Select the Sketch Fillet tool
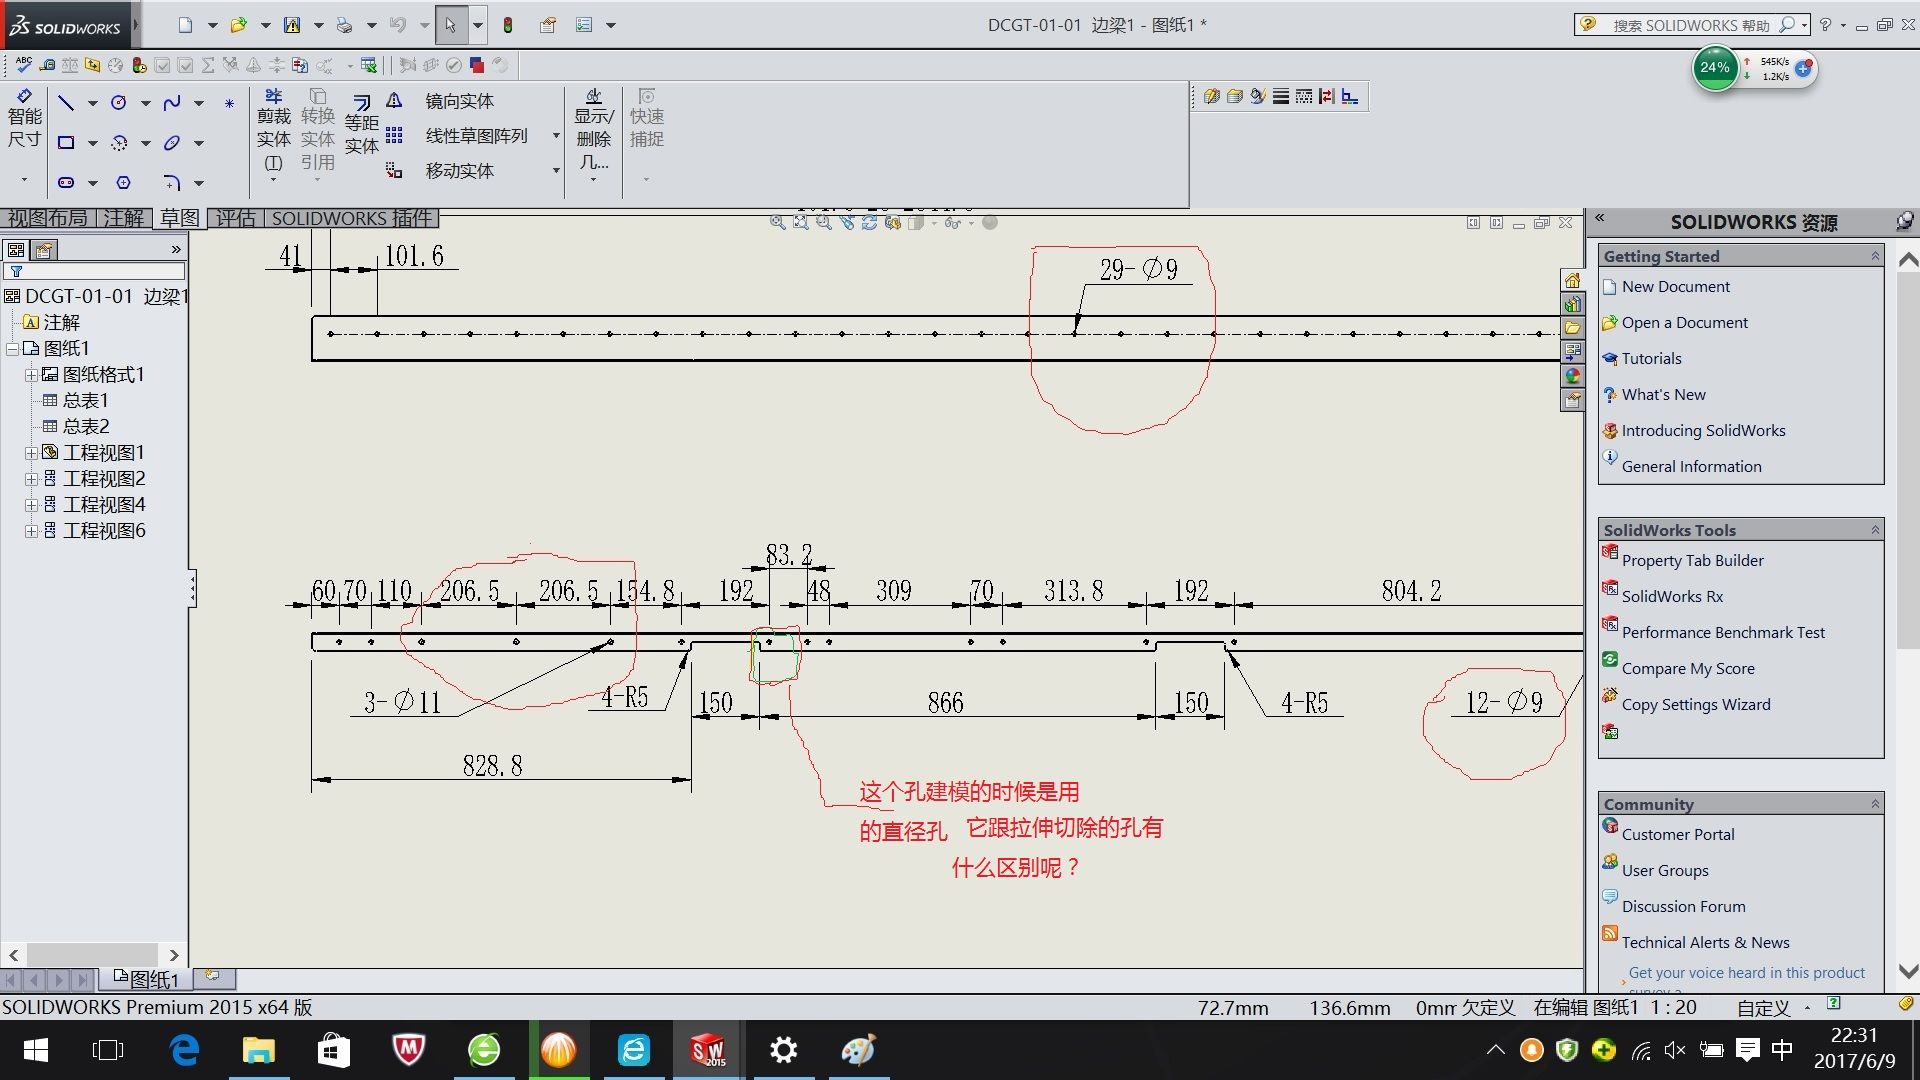Image resolution: width=1920 pixels, height=1080 pixels. [x=172, y=182]
